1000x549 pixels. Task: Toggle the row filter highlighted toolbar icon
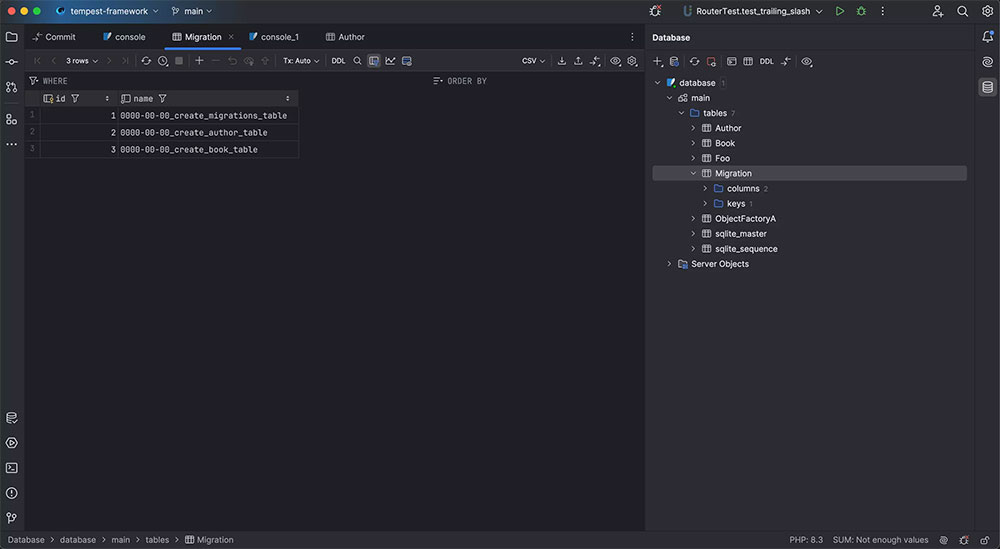[374, 61]
